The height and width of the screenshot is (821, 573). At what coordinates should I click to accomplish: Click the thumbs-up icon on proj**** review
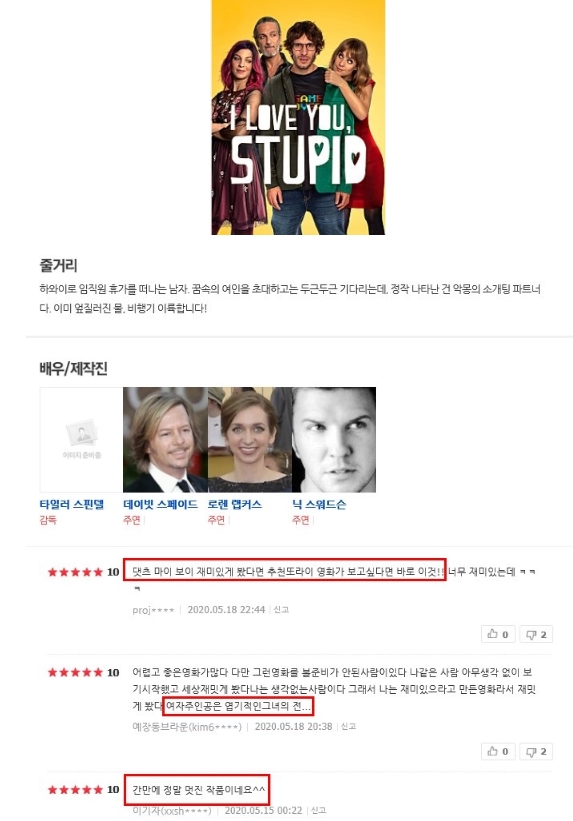click(498, 634)
